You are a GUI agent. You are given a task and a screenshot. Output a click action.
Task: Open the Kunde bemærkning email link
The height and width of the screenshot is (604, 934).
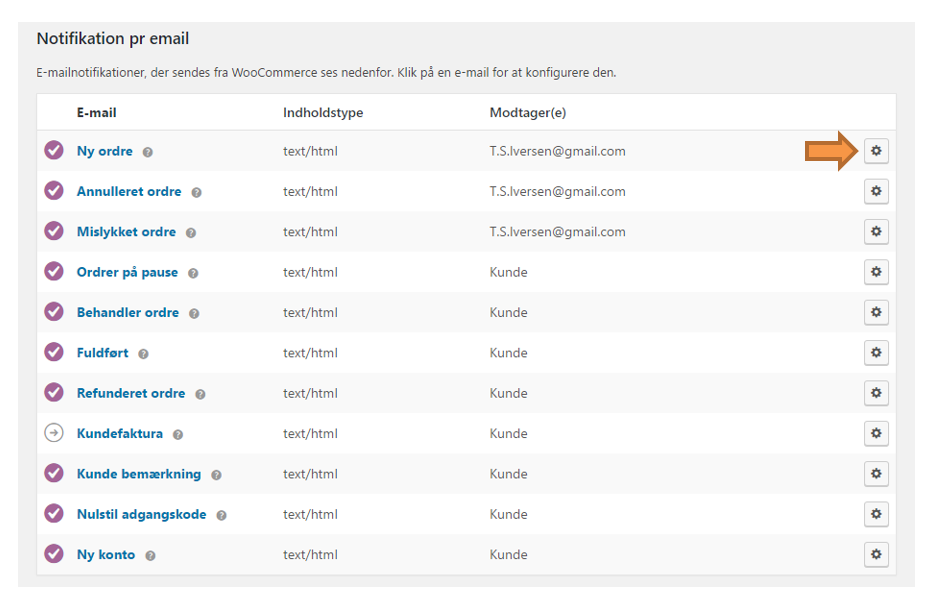(139, 474)
